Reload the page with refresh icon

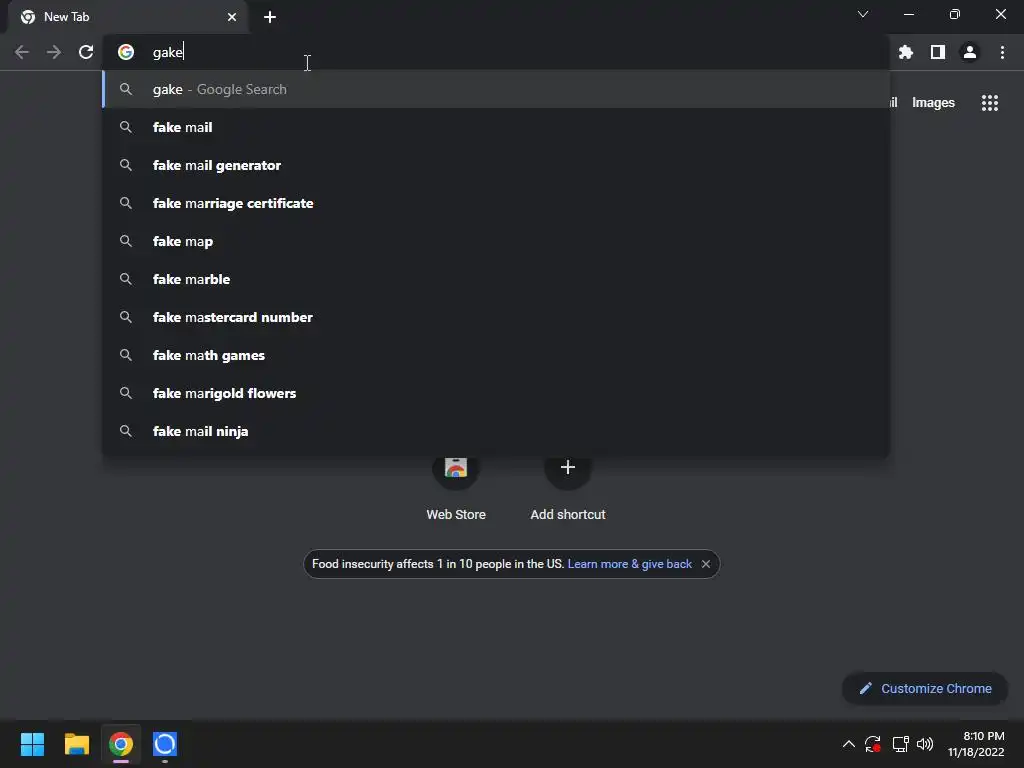[86, 52]
